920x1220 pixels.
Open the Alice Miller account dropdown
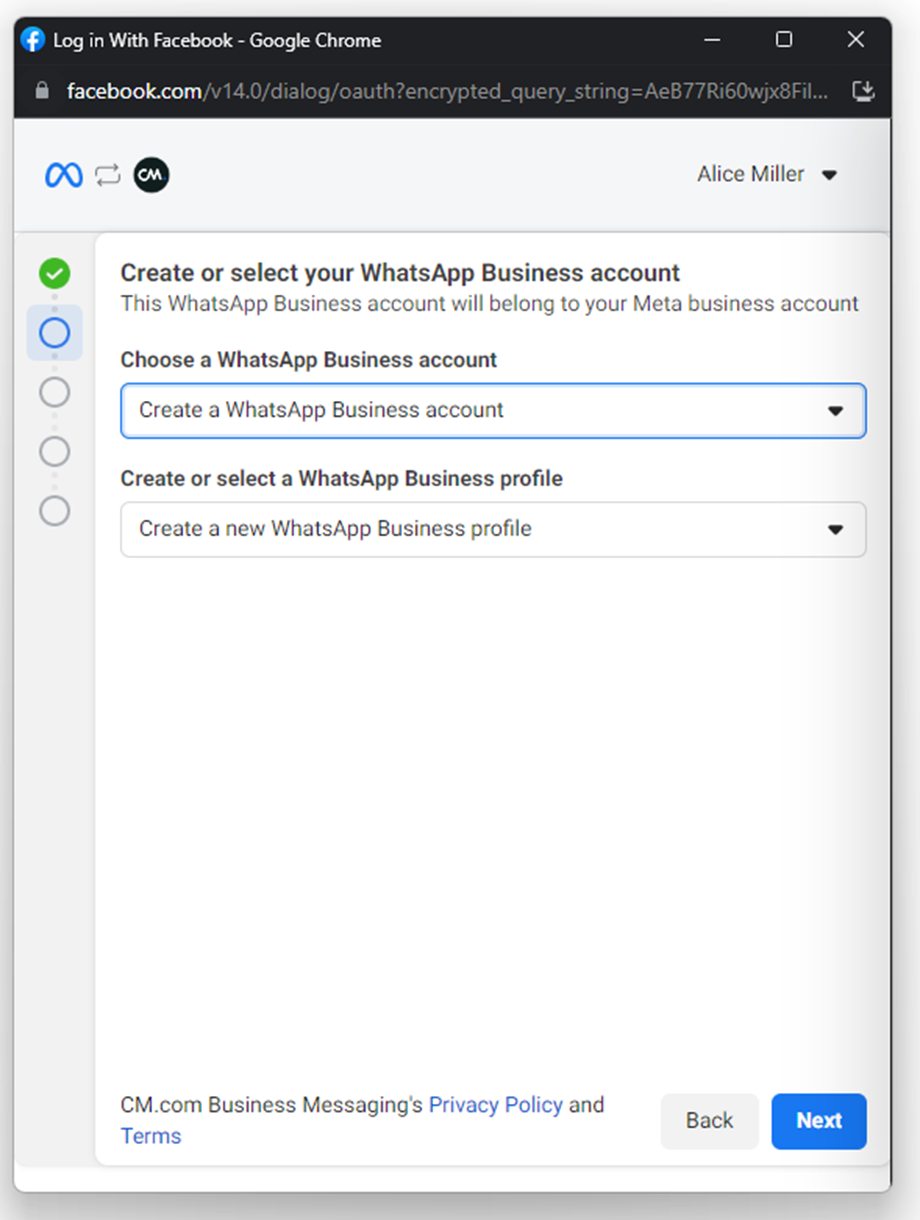point(766,175)
